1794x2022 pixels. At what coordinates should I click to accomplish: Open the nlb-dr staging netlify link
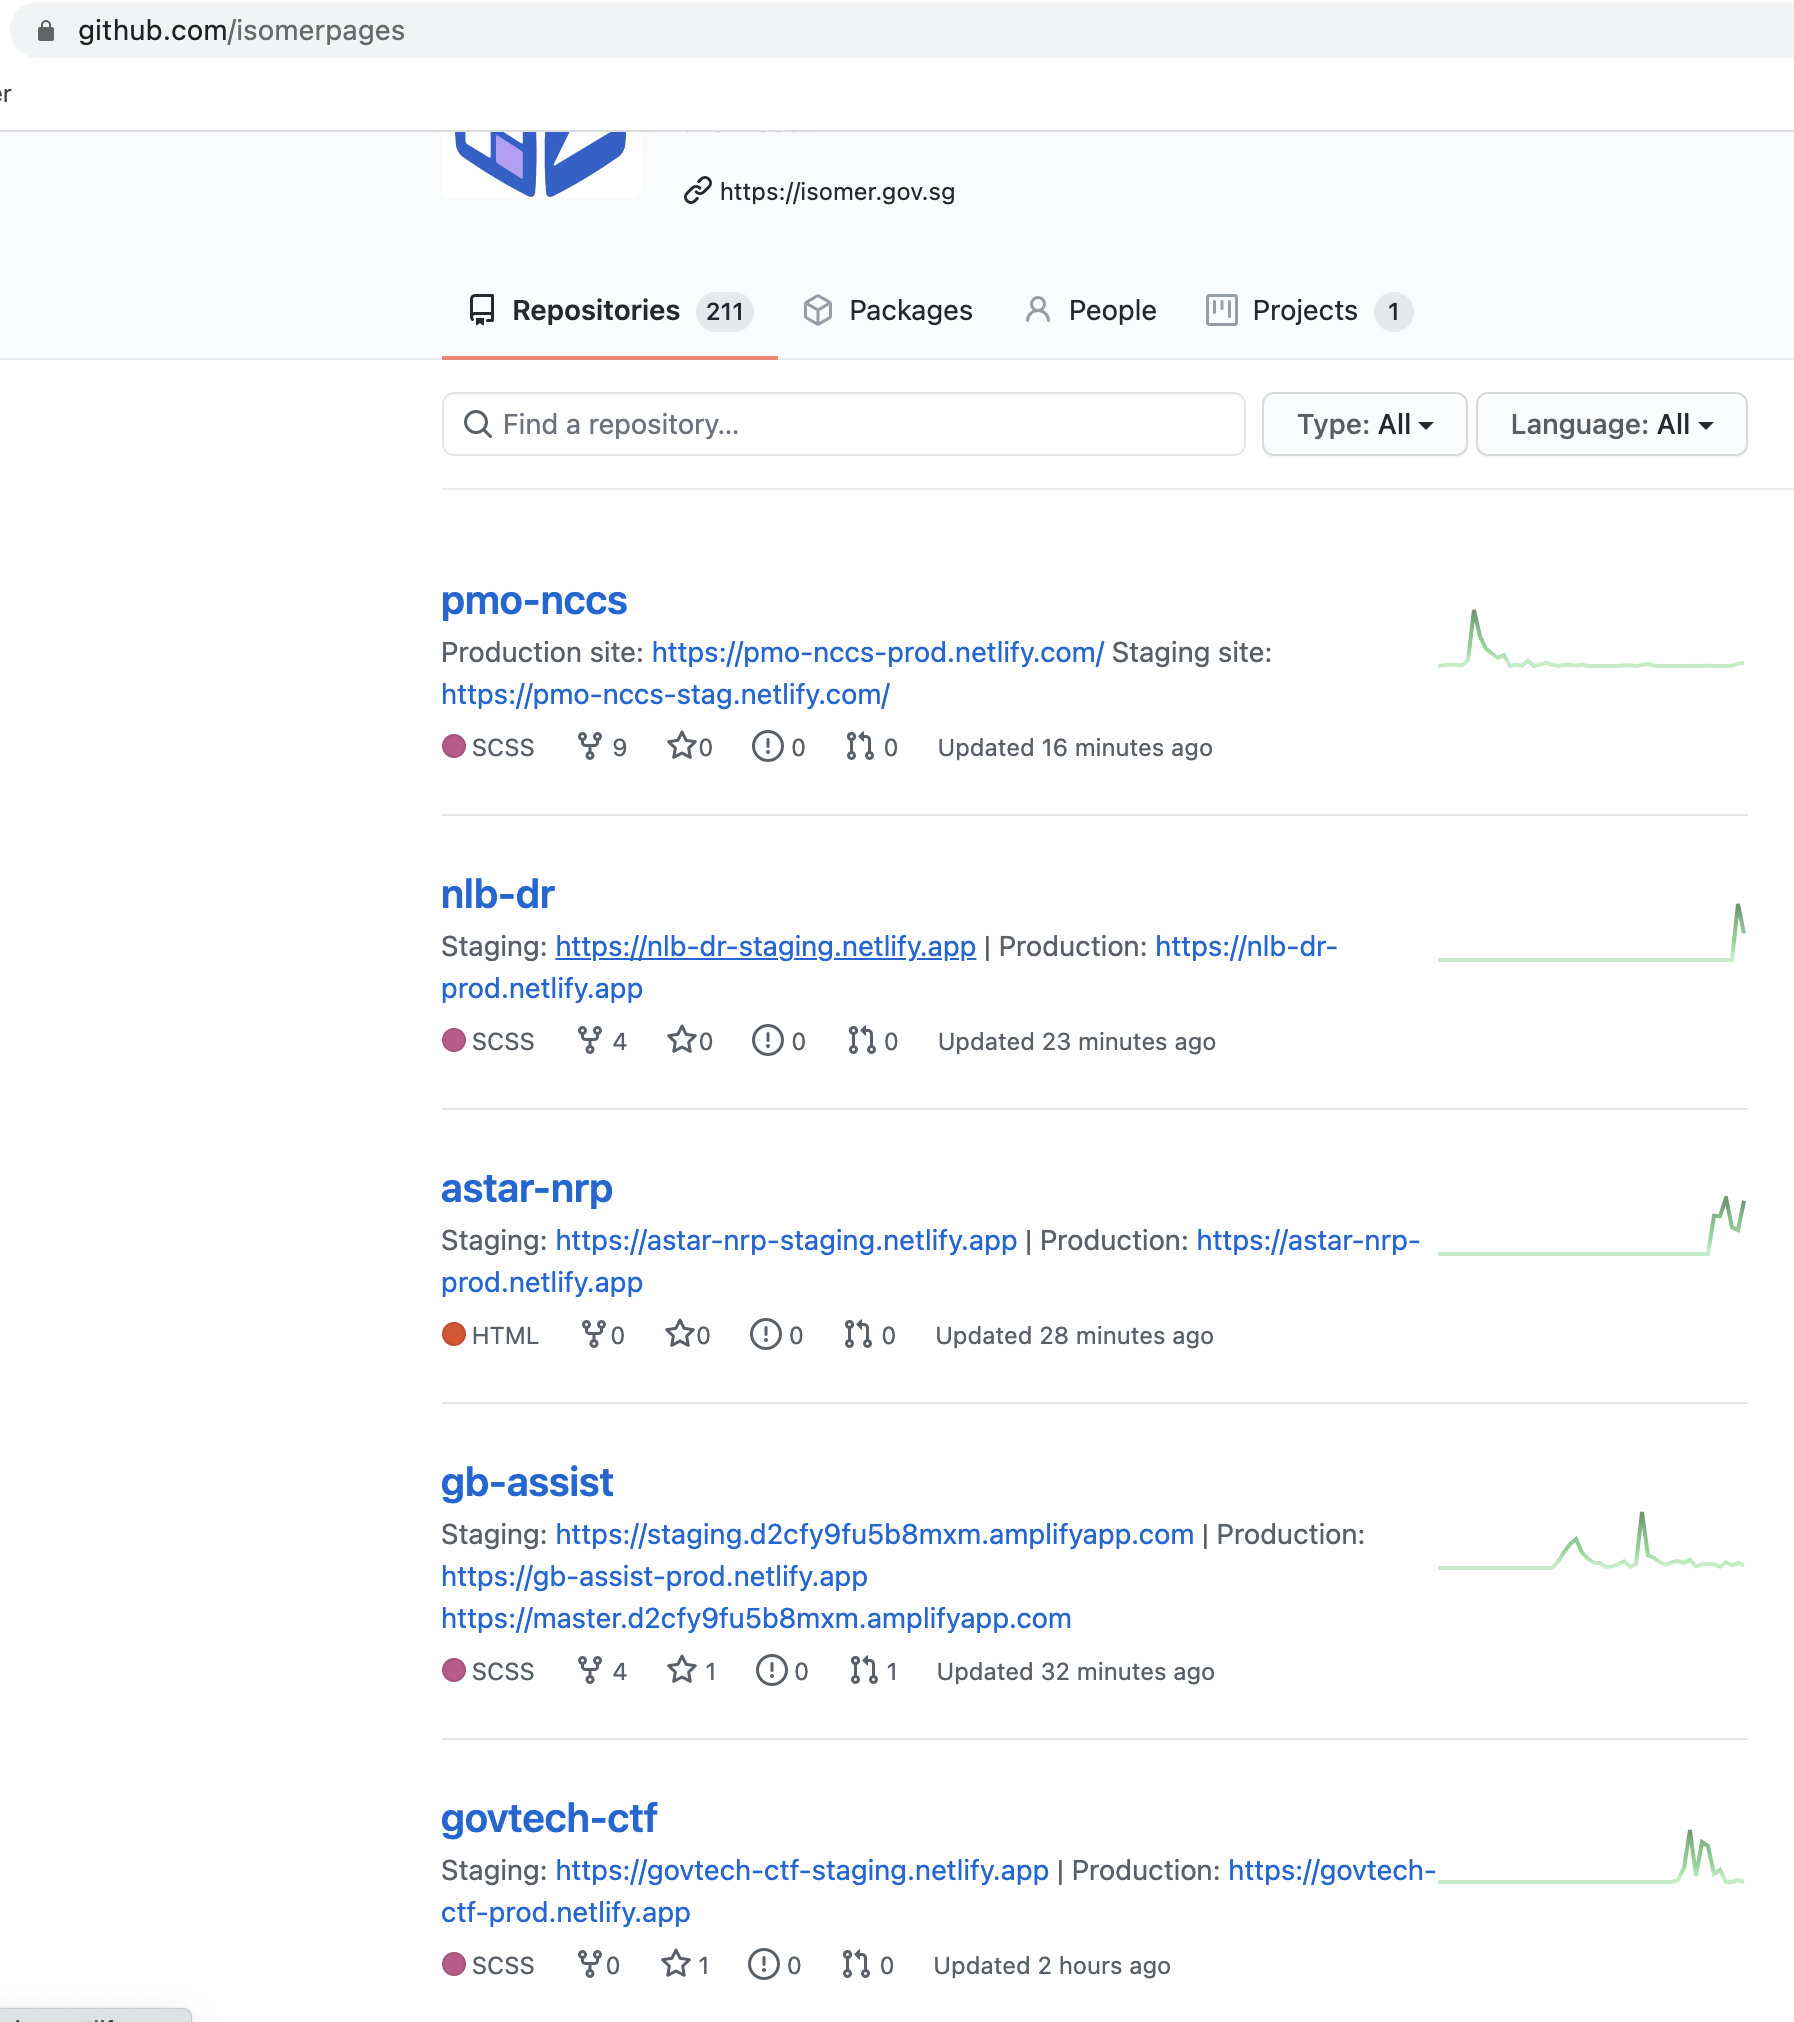pyautogui.click(x=765, y=946)
